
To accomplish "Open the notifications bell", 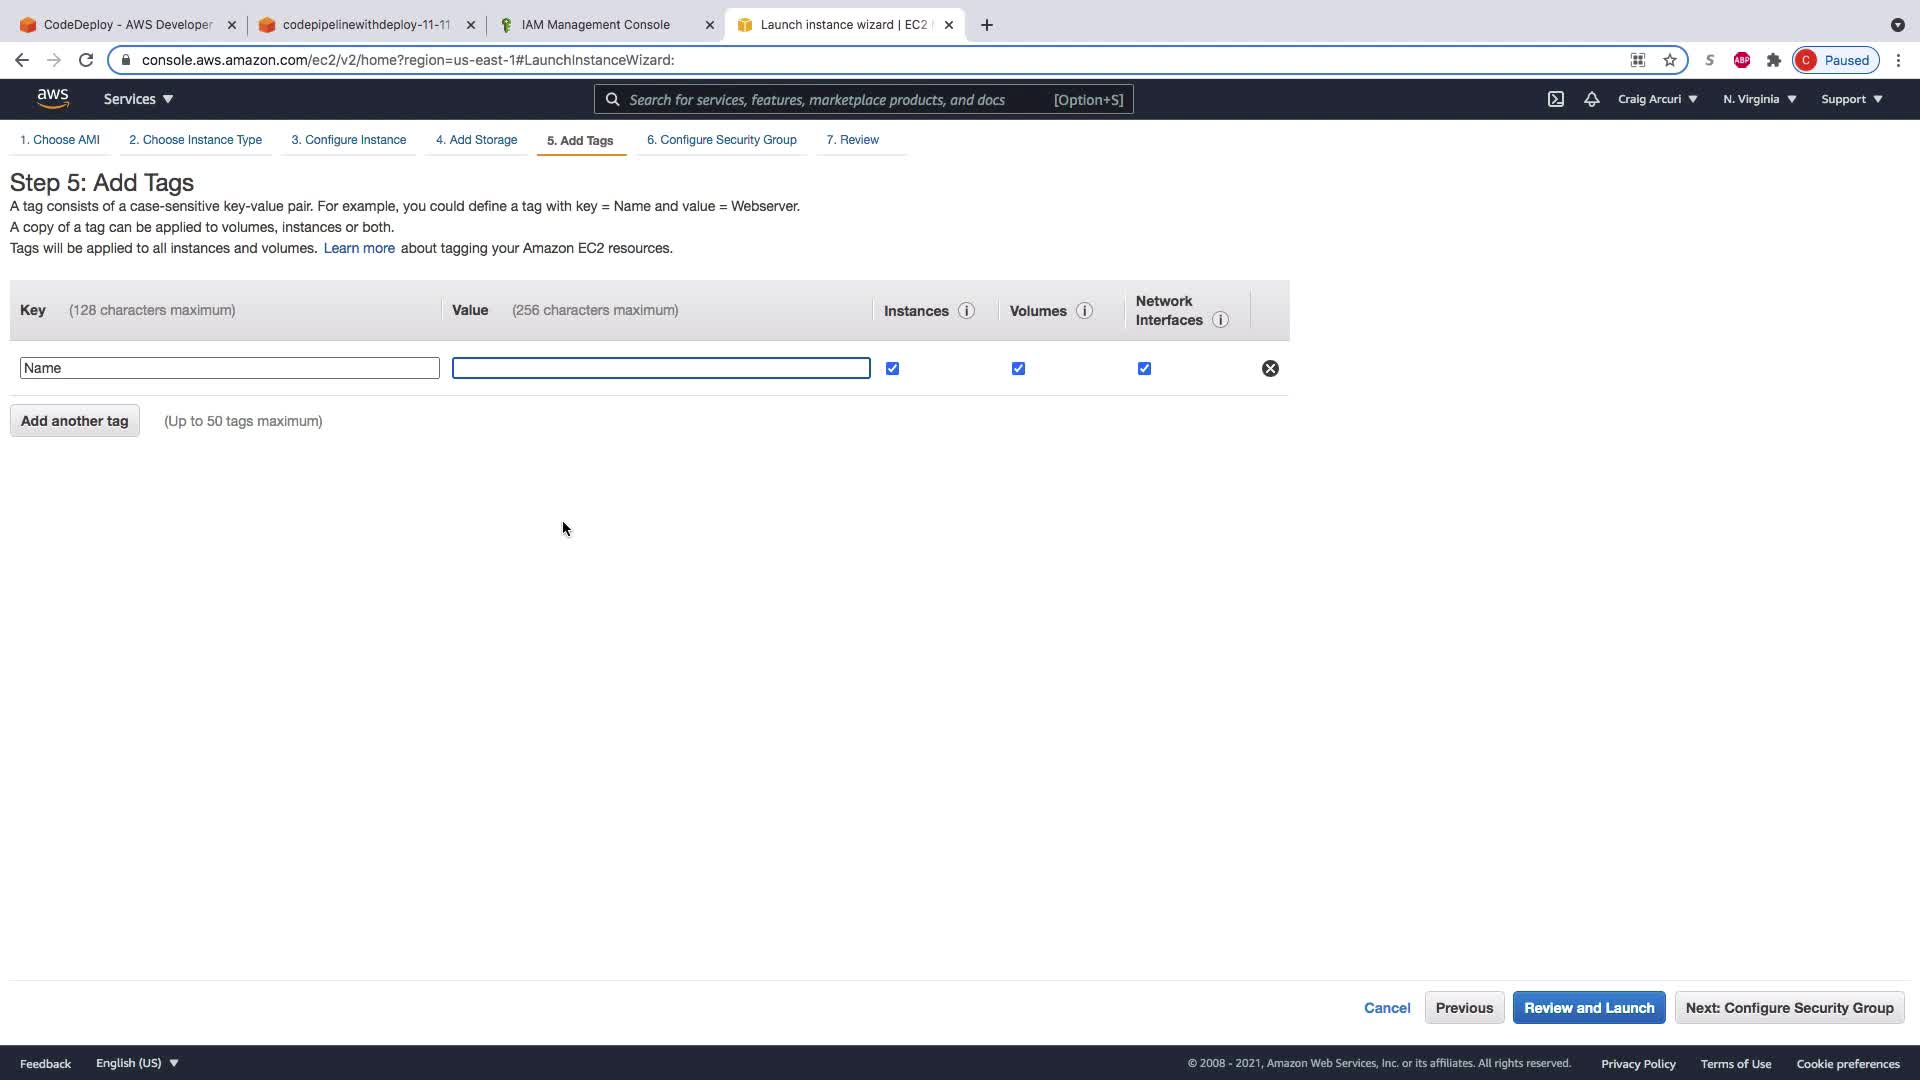I will (x=1591, y=99).
